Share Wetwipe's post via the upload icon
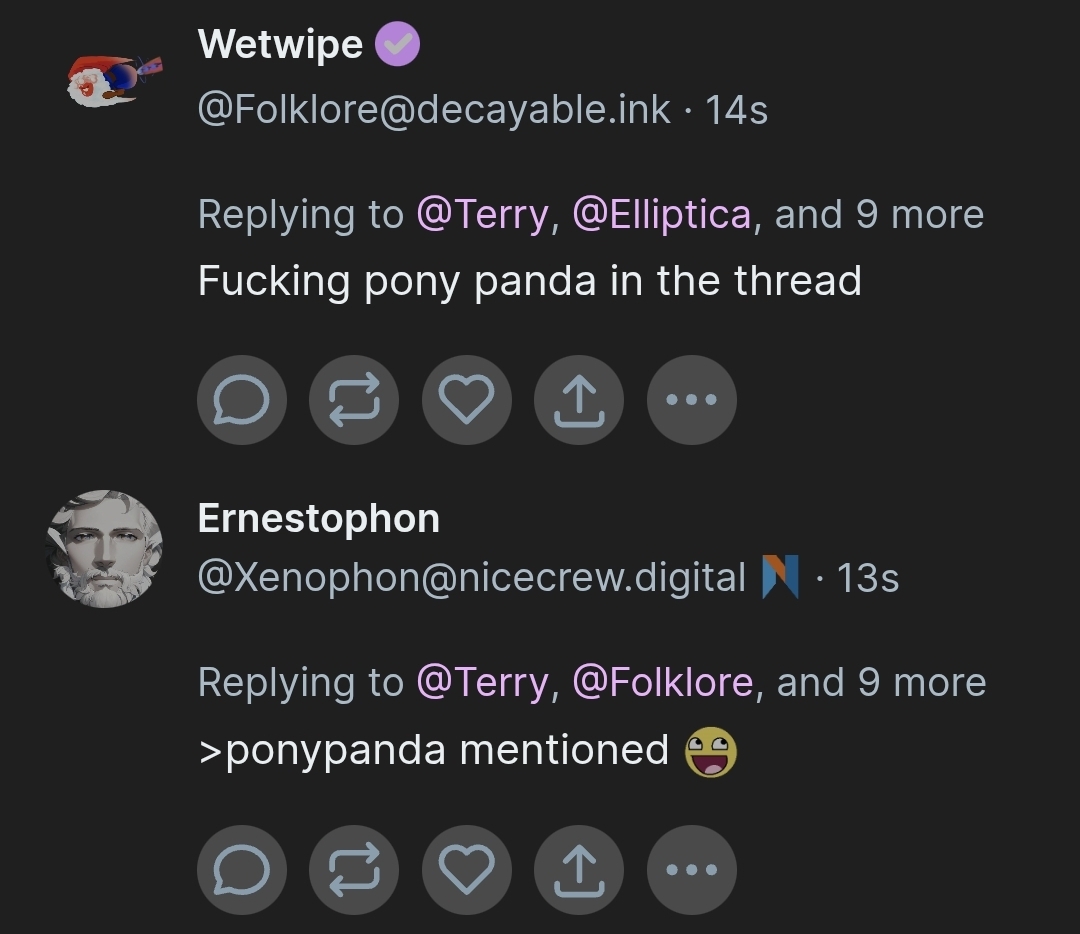1080x934 pixels. point(578,399)
